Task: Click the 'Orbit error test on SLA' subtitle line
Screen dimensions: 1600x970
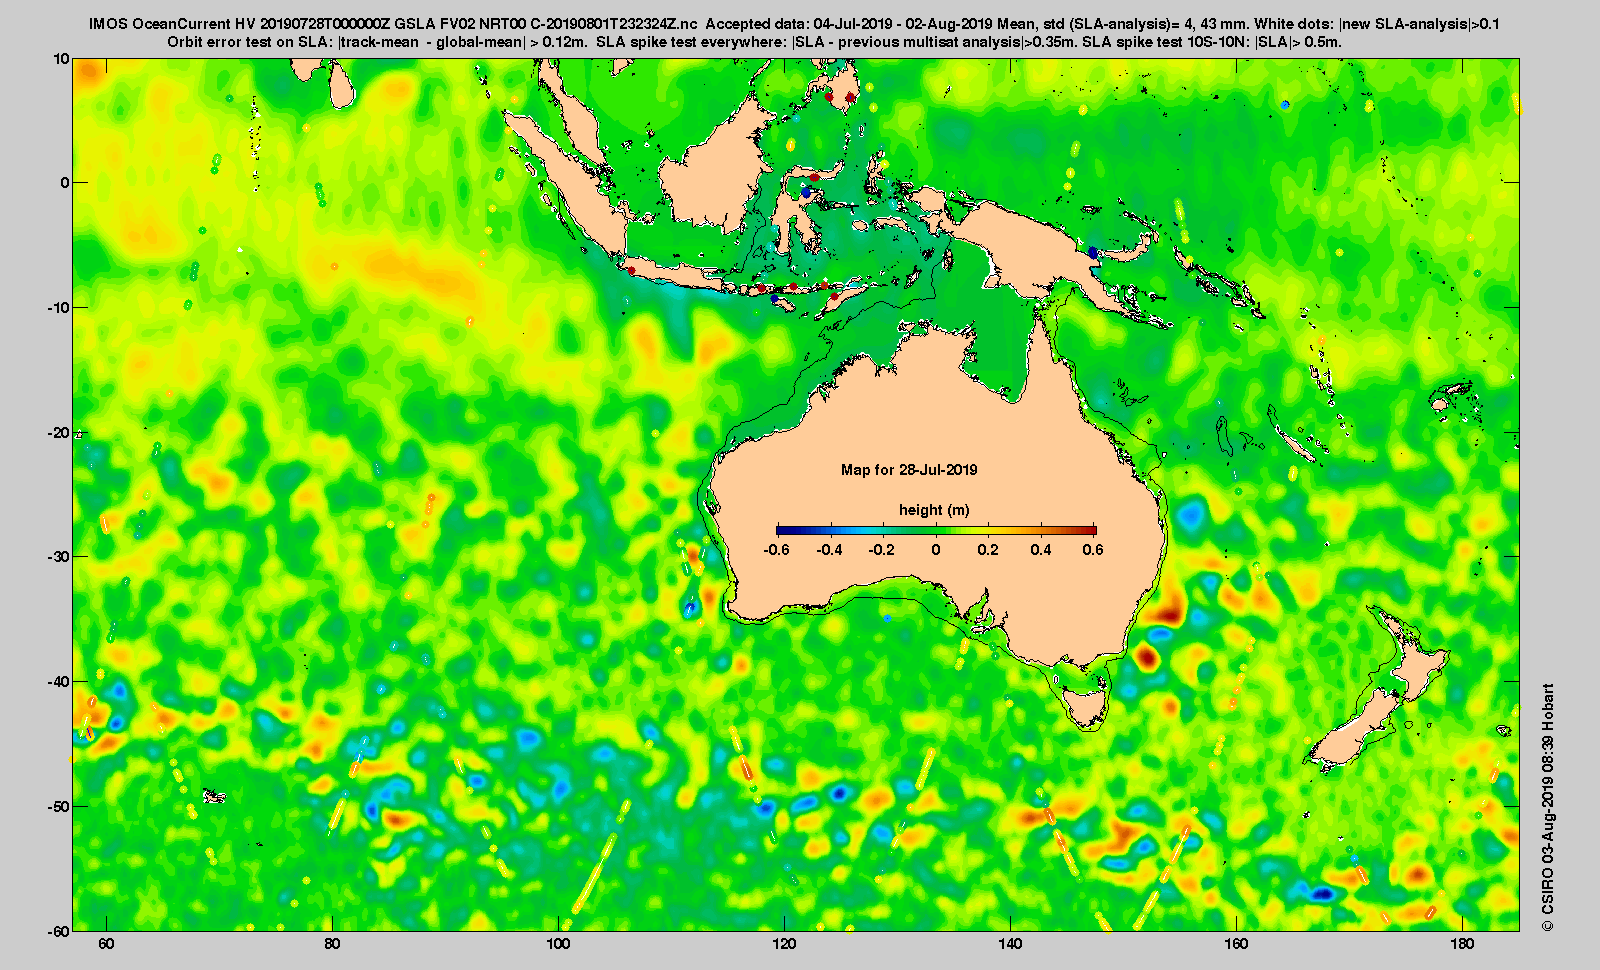Action: [754, 42]
